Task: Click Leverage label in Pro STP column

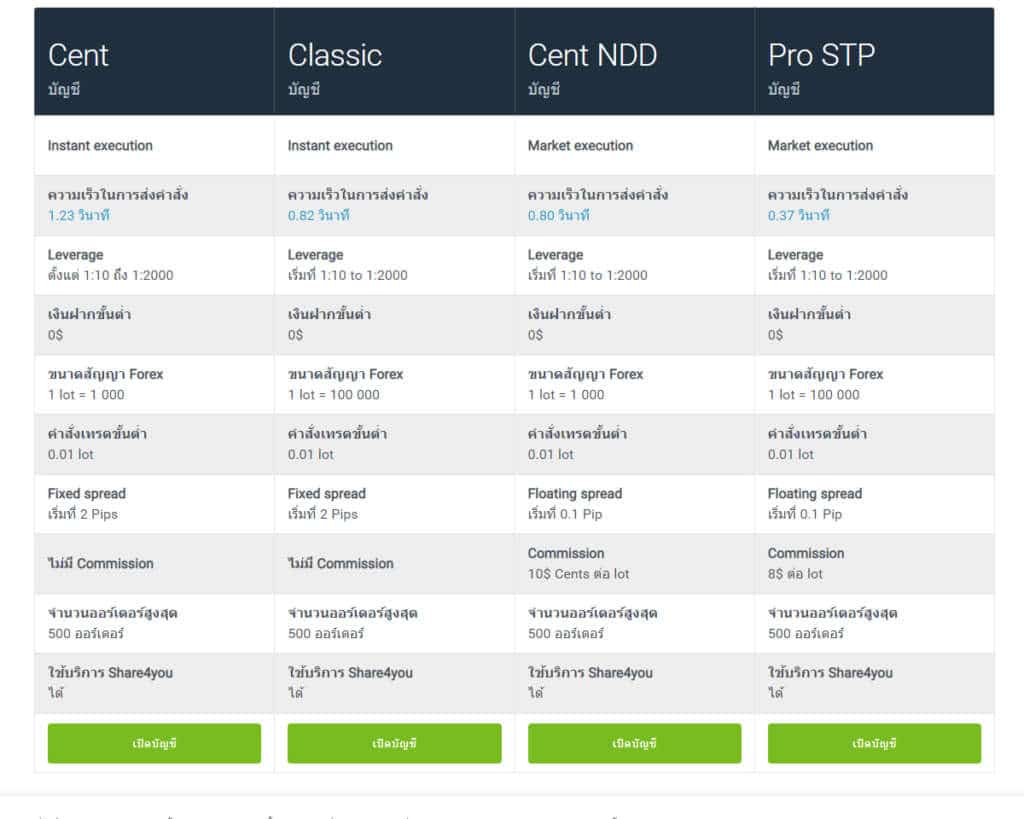Action: pyautogui.click(x=795, y=255)
